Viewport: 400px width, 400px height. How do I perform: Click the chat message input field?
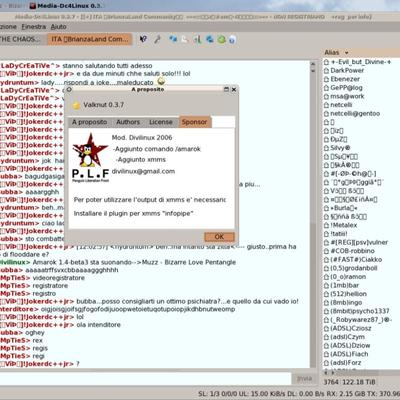click(145, 379)
